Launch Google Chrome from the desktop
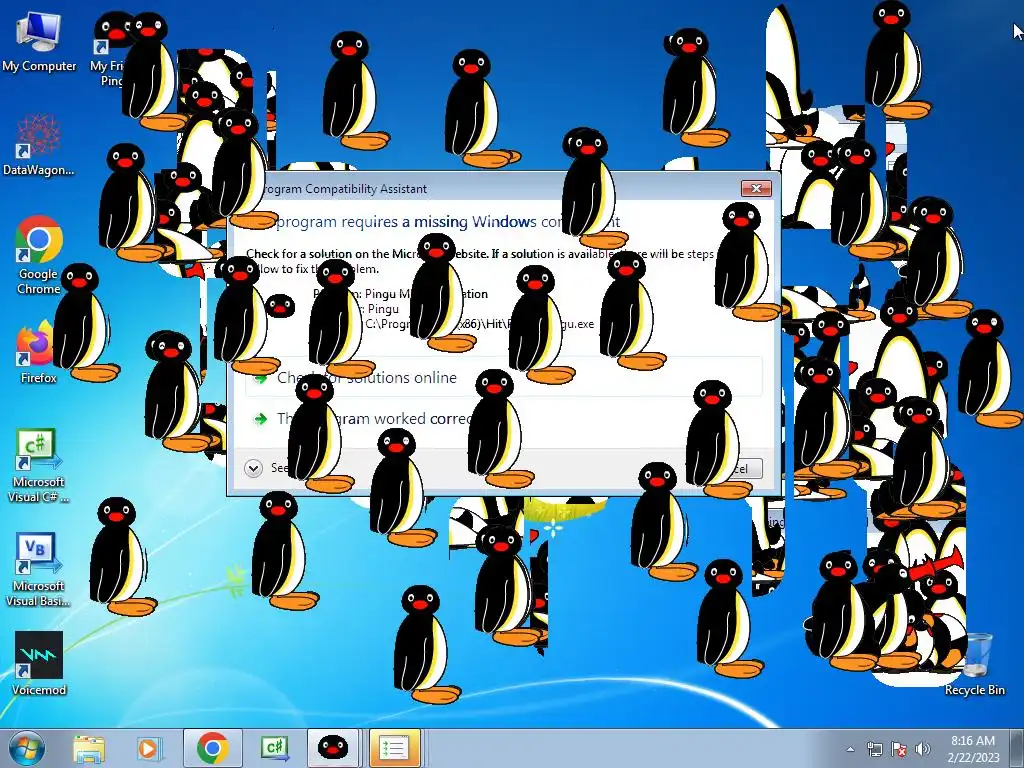Image resolution: width=1024 pixels, height=768 pixels. click(x=39, y=256)
